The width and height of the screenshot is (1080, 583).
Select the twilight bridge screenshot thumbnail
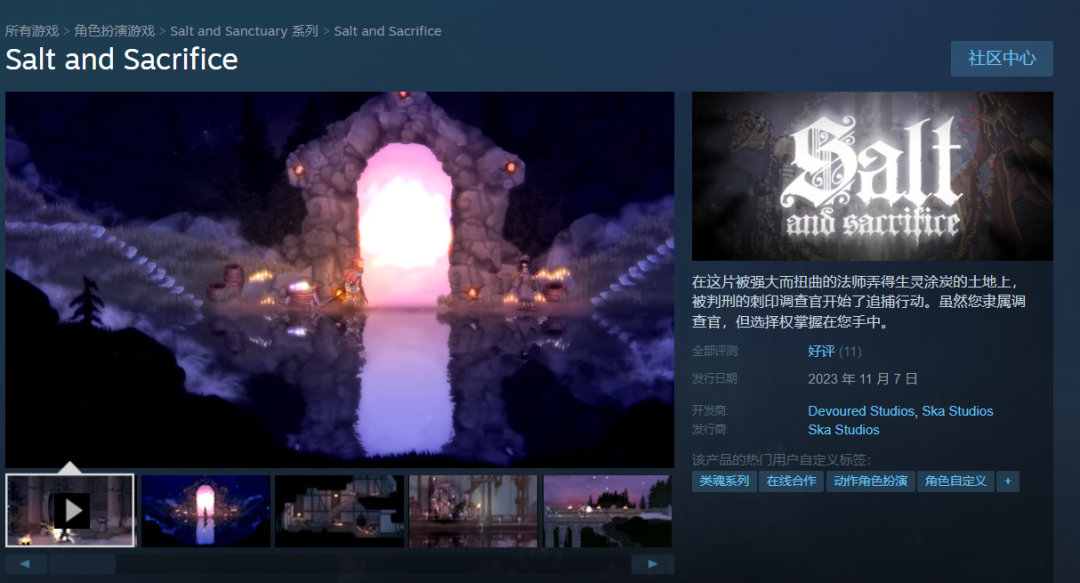[608, 511]
